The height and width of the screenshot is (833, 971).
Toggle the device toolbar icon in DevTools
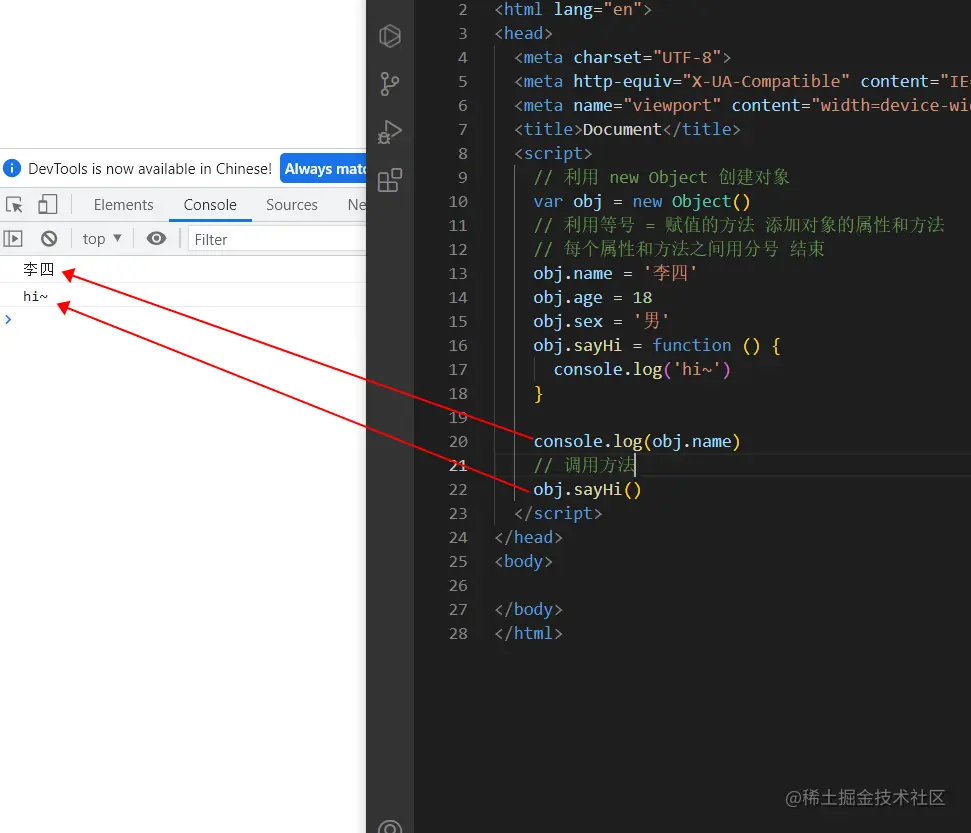(48, 204)
